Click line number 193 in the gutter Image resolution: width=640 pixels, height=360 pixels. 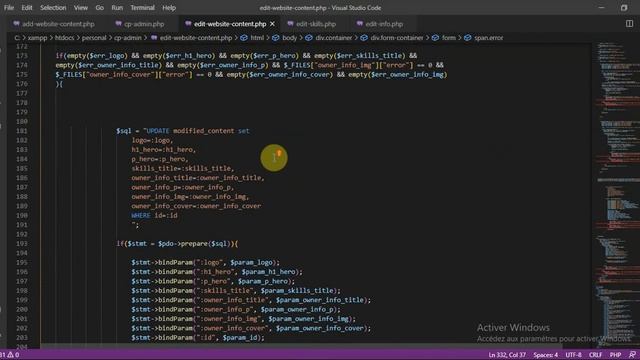pos(22,244)
